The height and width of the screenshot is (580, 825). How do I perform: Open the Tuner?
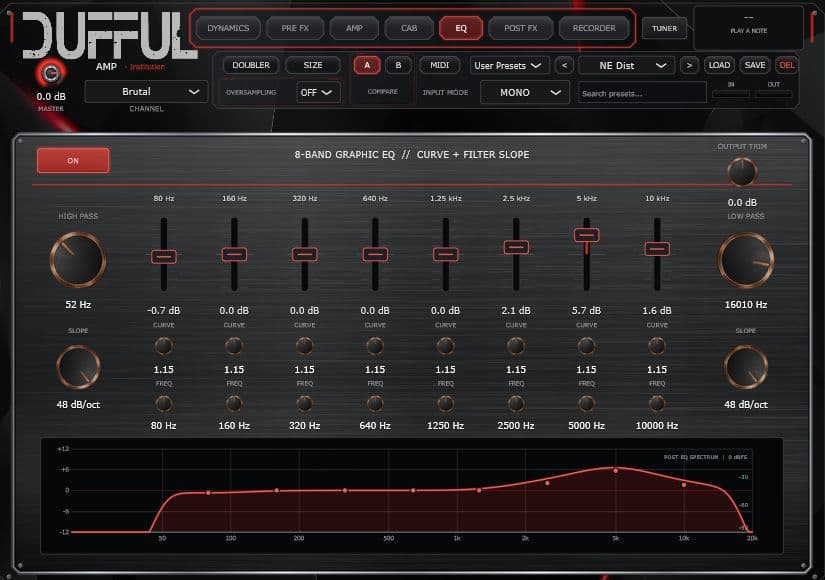coord(665,28)
